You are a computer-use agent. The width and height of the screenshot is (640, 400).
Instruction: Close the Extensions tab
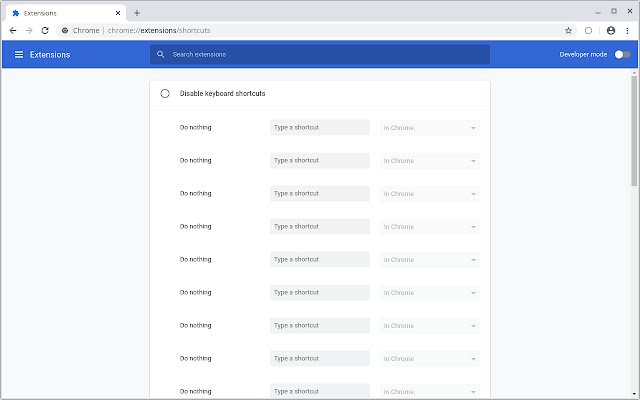coord(118,13)
